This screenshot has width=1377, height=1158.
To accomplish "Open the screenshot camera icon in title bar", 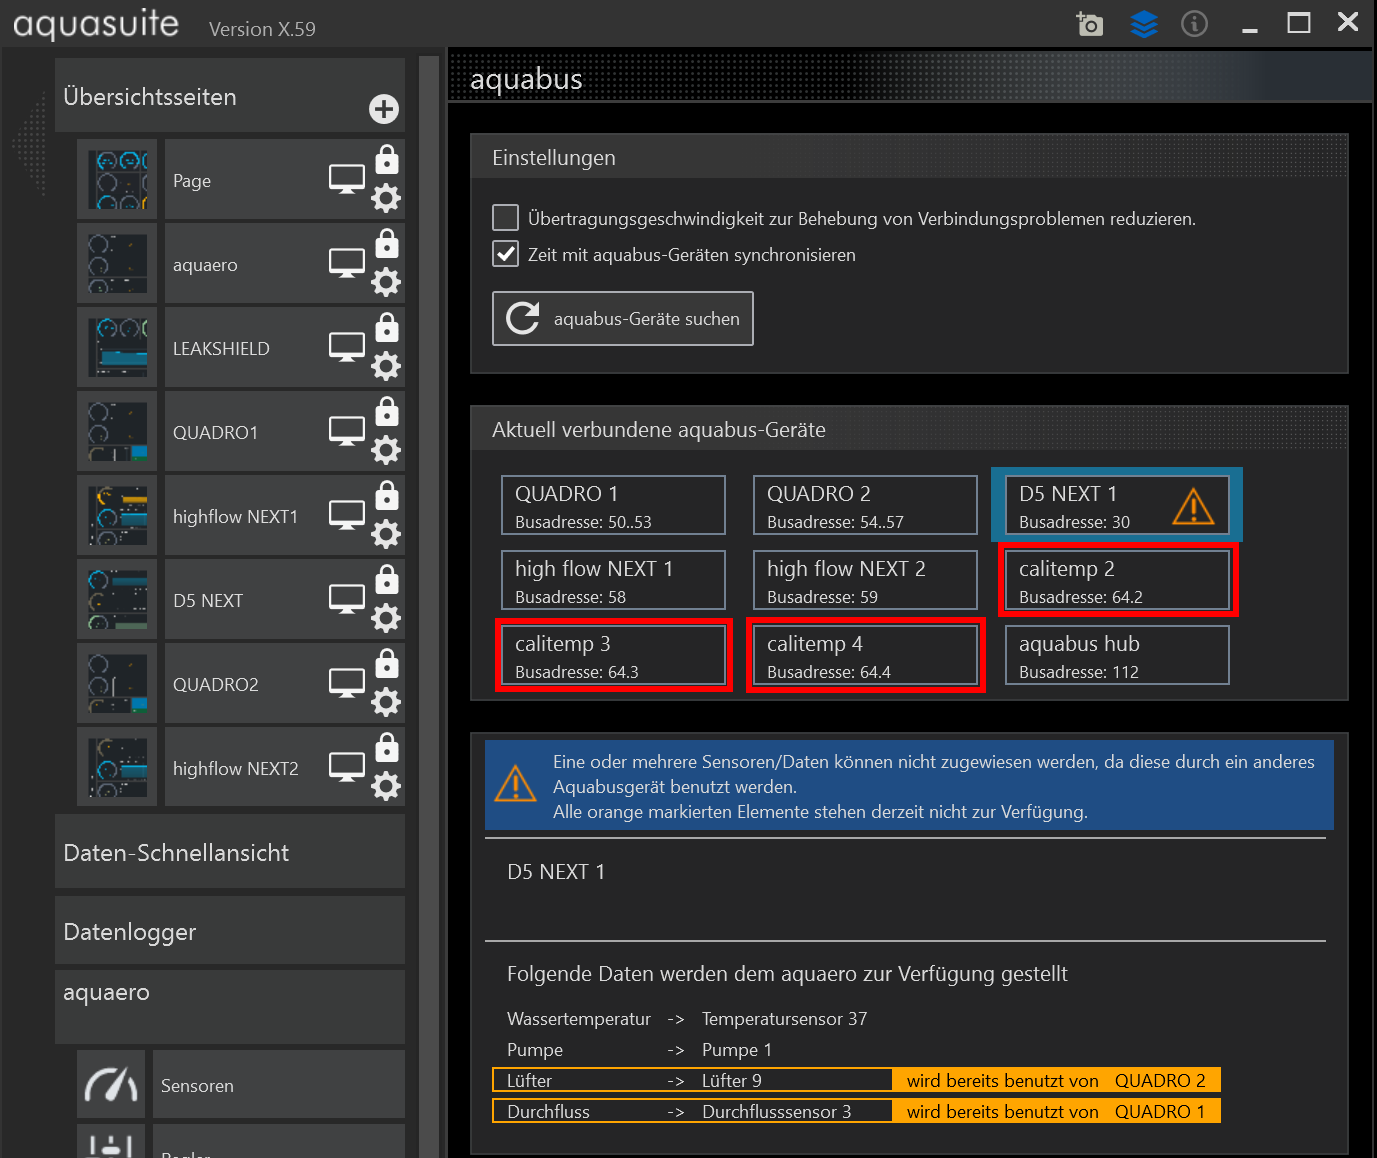I will [1089, 23].
